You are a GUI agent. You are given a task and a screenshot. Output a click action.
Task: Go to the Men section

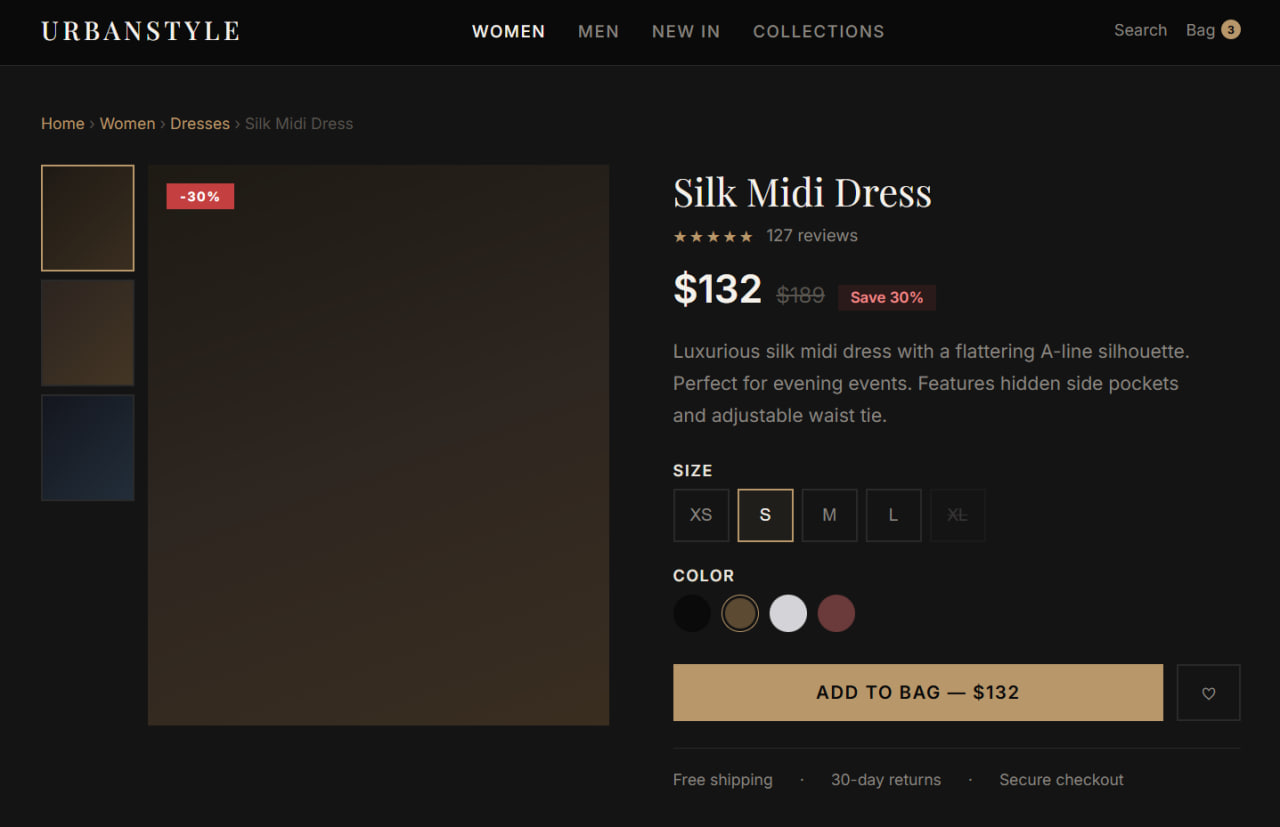tap(598, 32)
